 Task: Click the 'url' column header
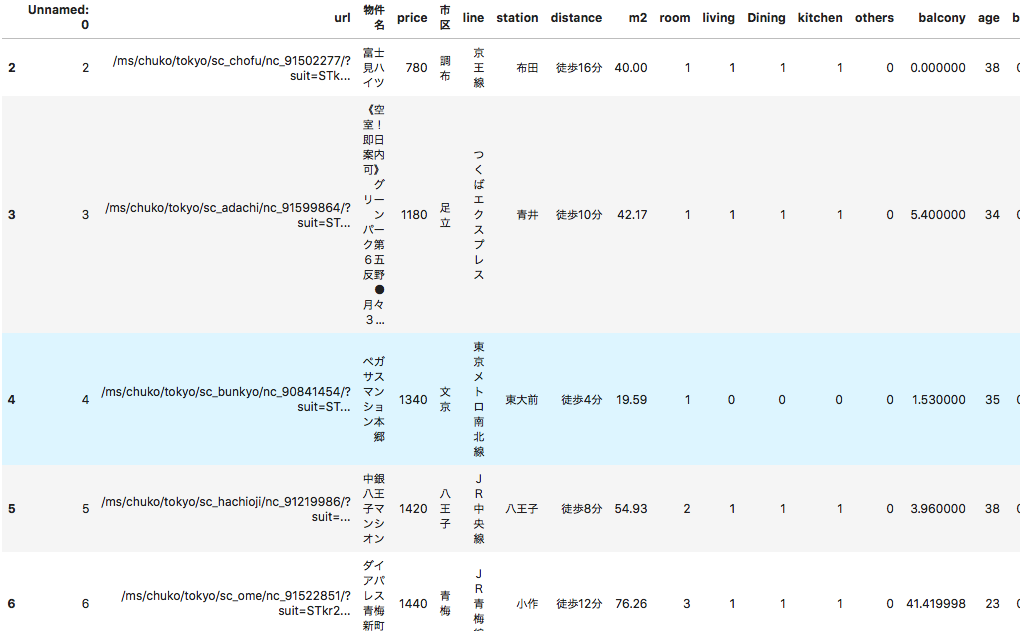click(342, 18)
